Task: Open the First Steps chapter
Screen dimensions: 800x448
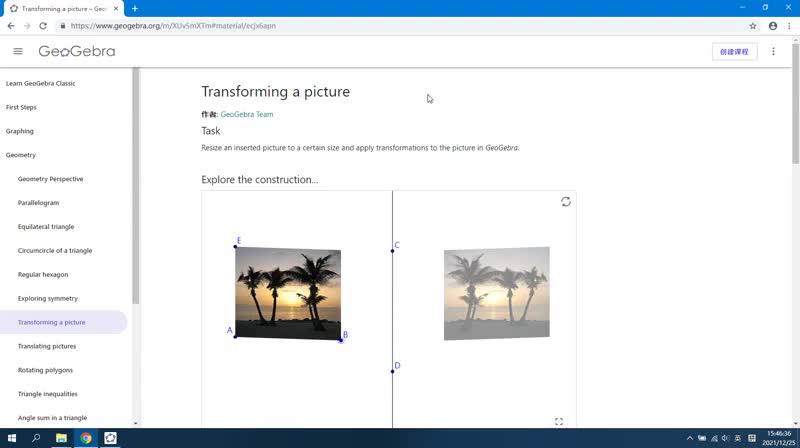Action: [21, 107]
